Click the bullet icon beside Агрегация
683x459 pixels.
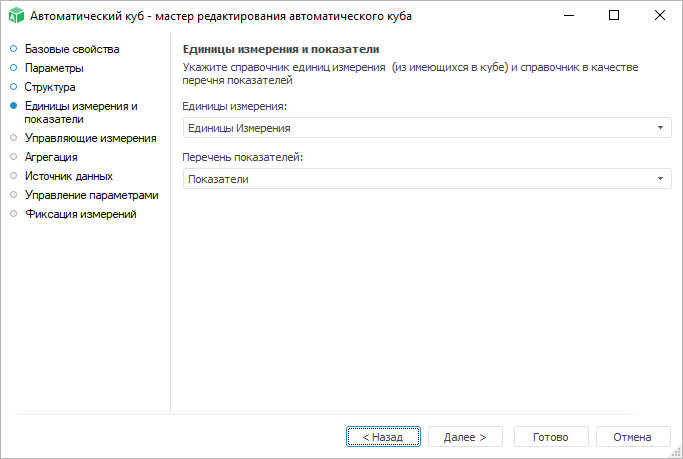[x=14, y=157]
